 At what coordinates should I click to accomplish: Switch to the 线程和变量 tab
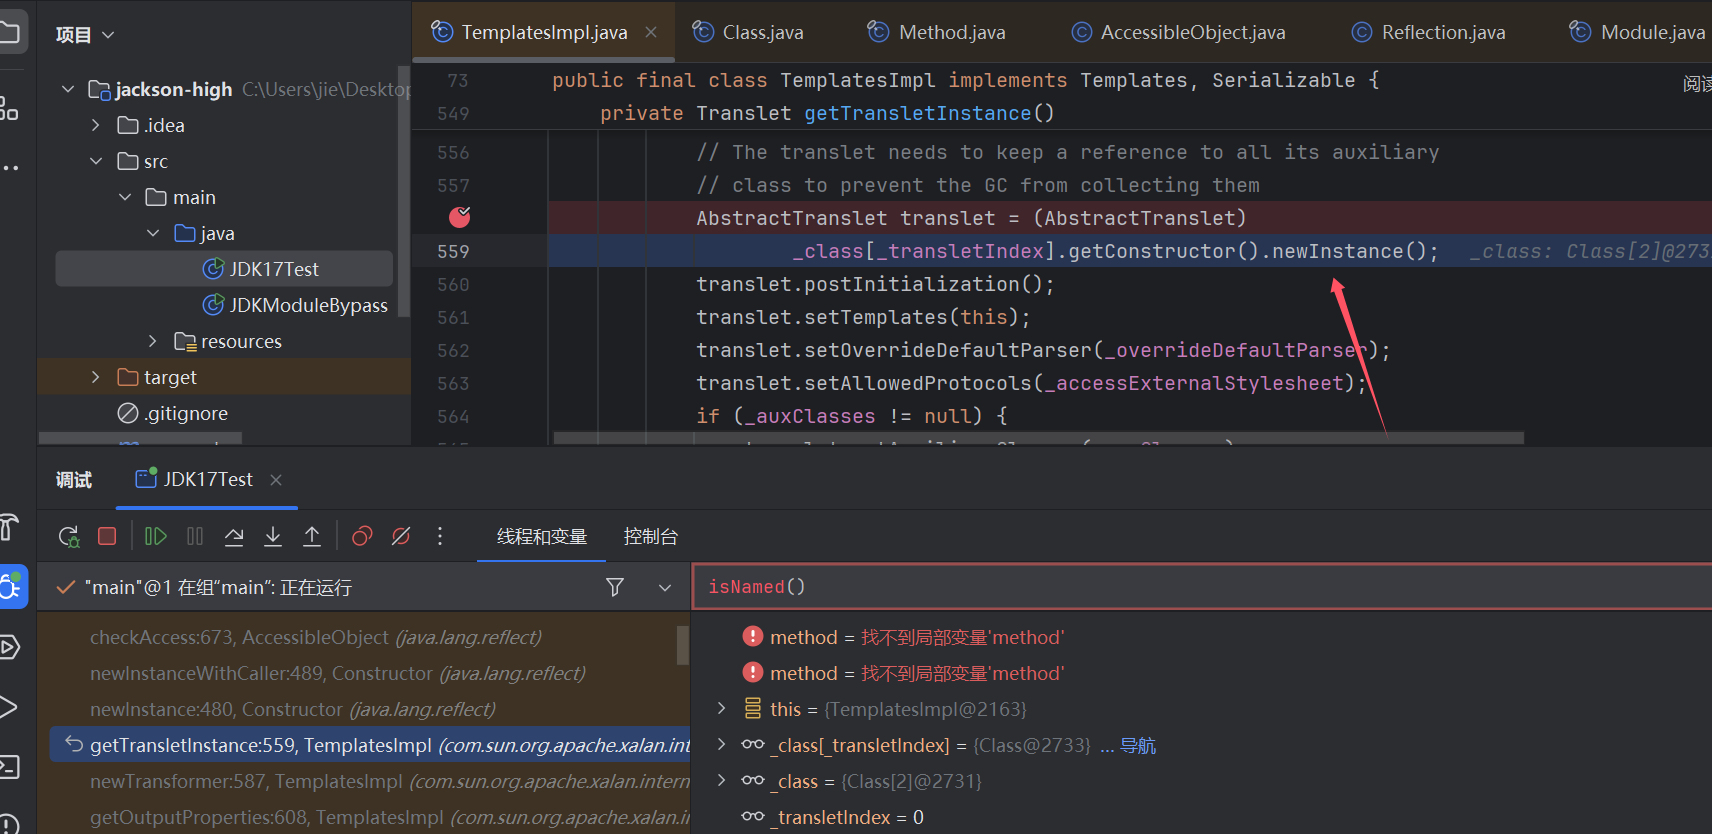point(542,537)
